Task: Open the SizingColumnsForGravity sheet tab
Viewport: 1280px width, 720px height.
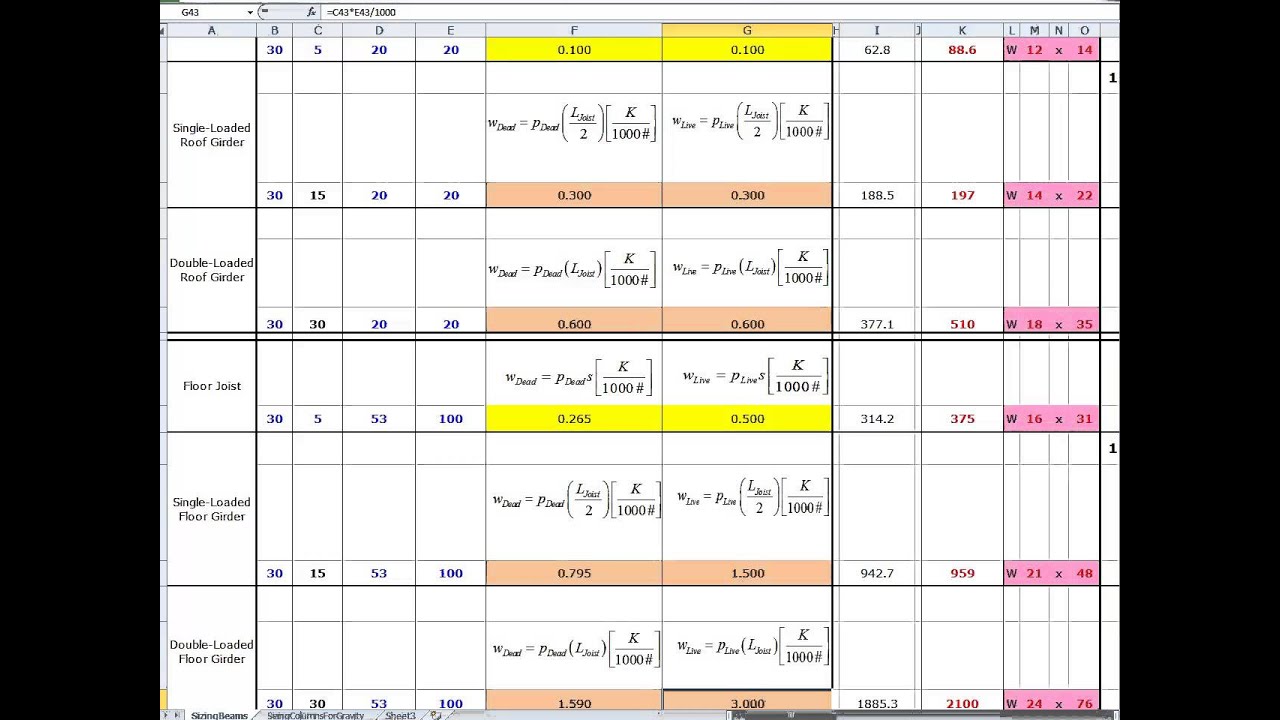Action: click(x=315, y=715)
